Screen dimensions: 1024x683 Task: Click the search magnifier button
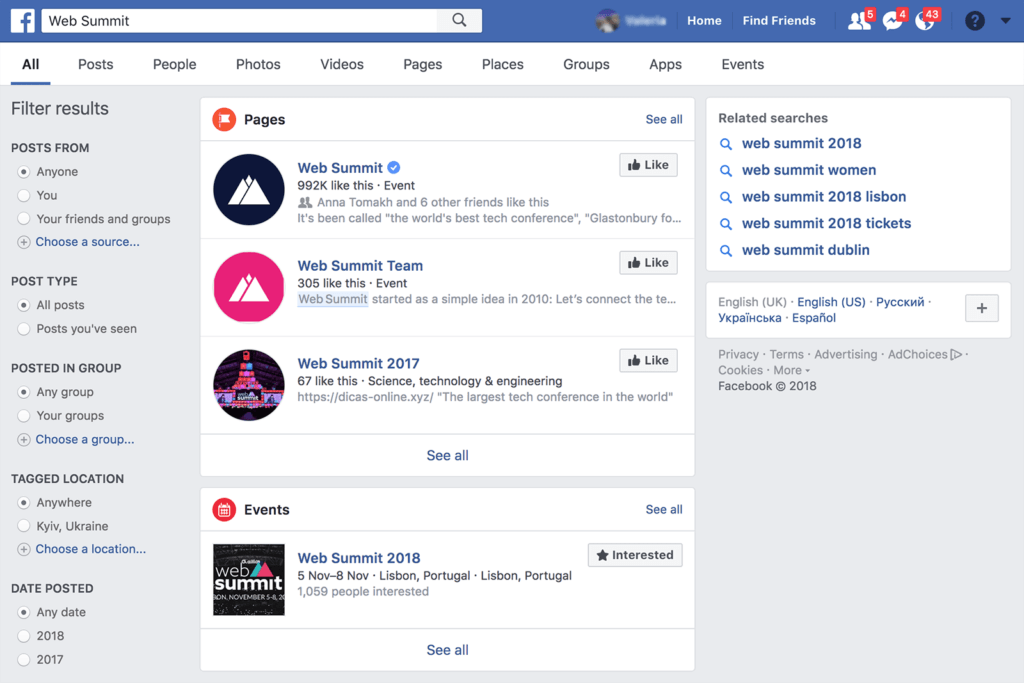pyautogui.click(x=460, y=20)
